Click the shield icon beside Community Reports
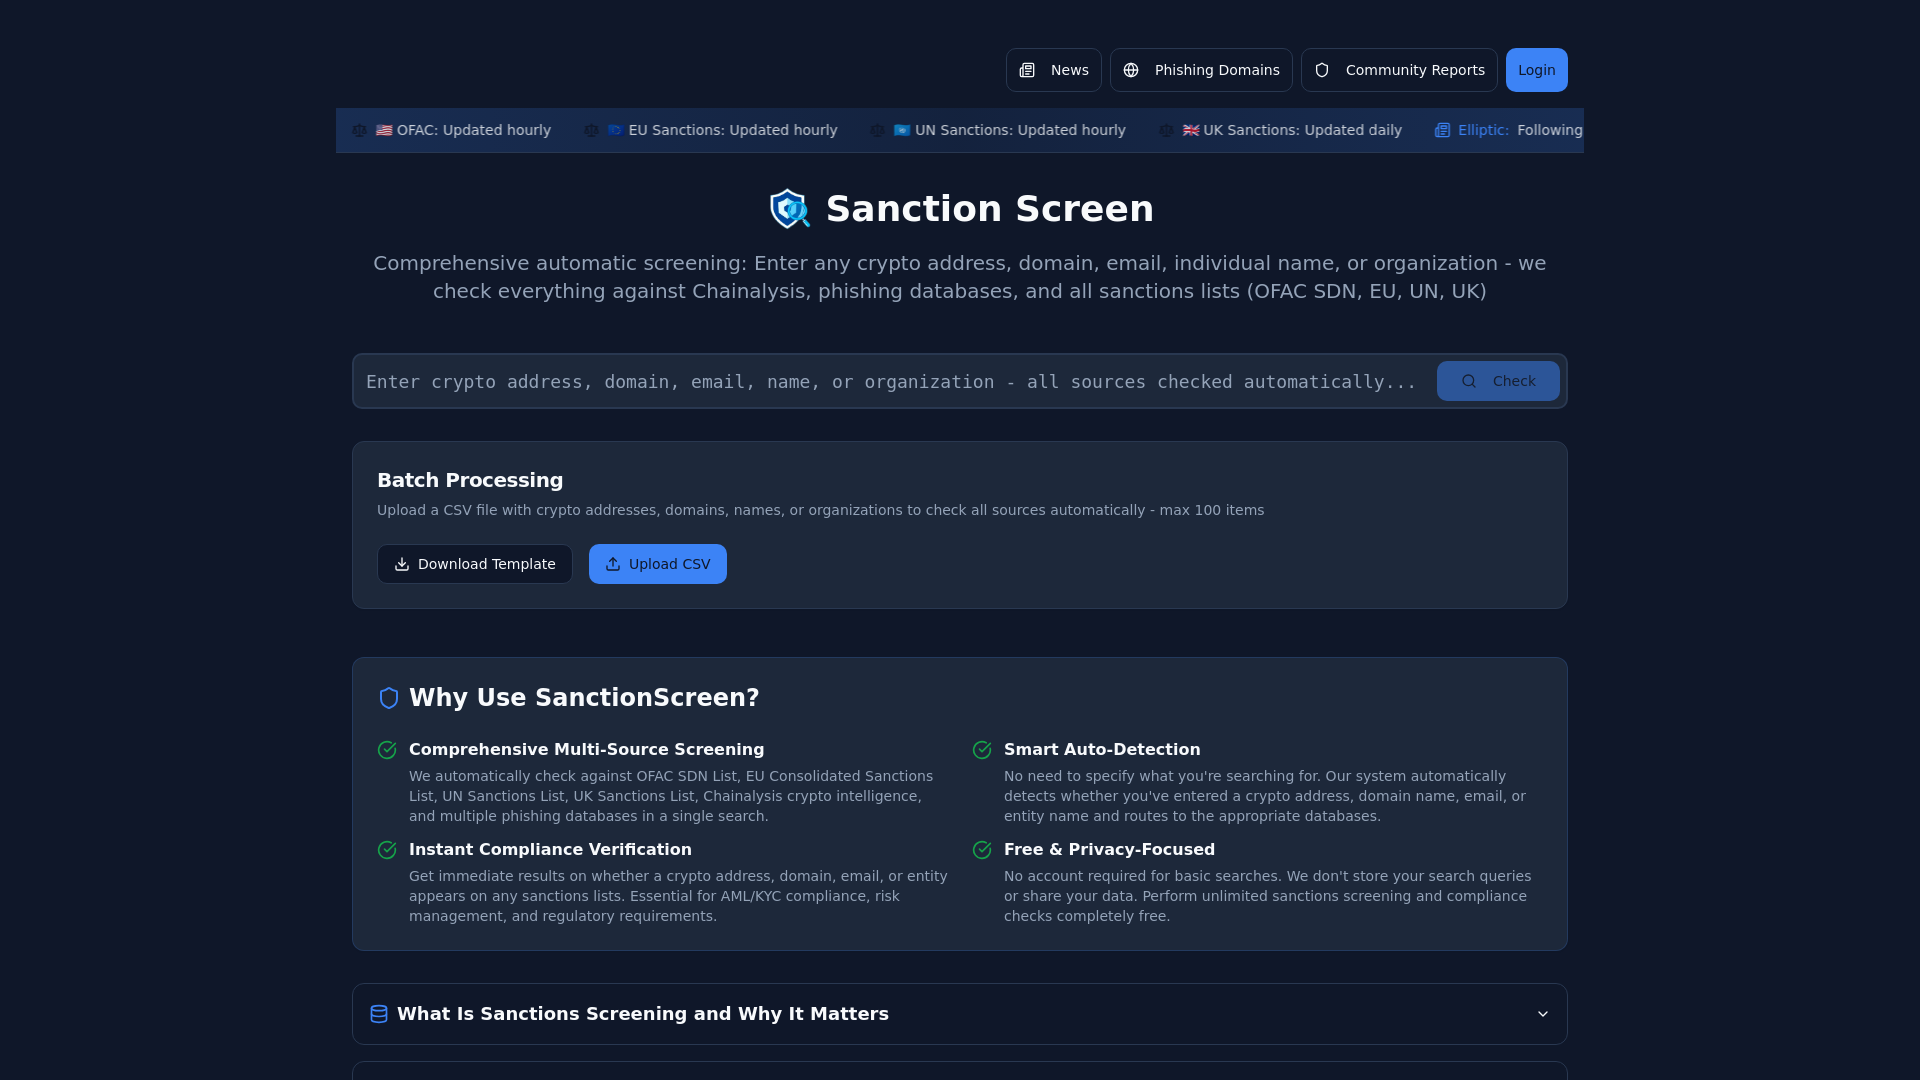 click(1322, 70)
